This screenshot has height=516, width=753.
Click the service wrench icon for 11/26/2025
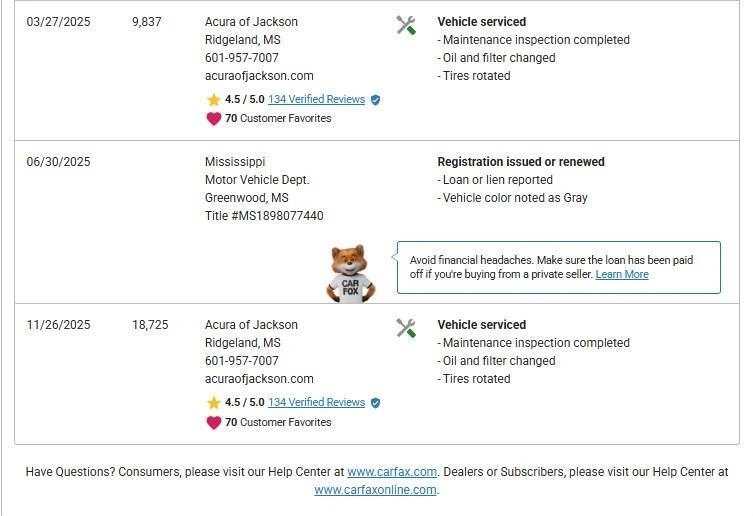point(406,328)
